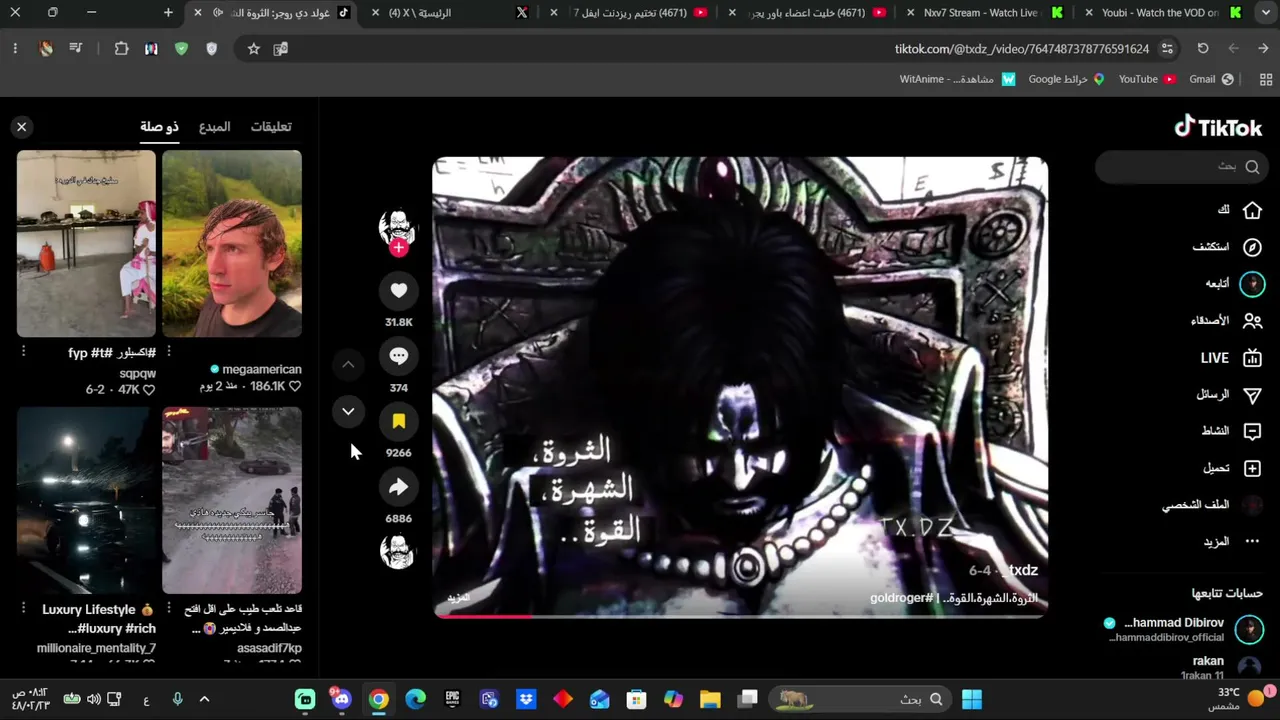Screen dimensions: 1280x720
Task: Reload the page
Action: [x=1203, y=49]
